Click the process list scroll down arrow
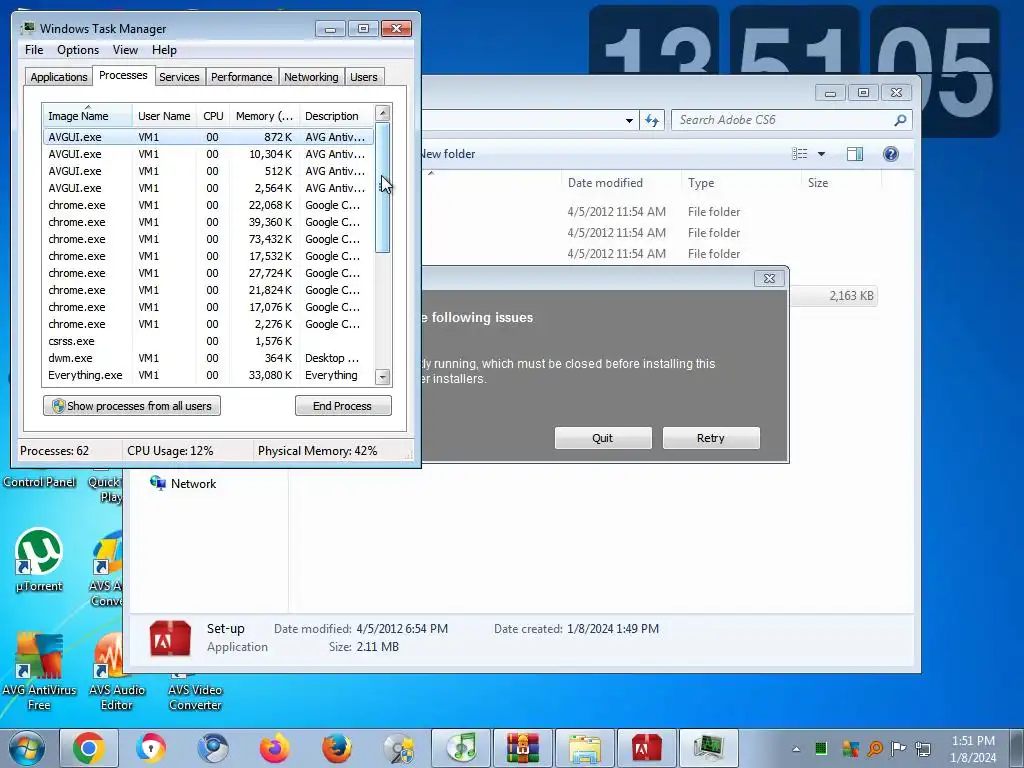1024x768 pixels. click(383, 377)
